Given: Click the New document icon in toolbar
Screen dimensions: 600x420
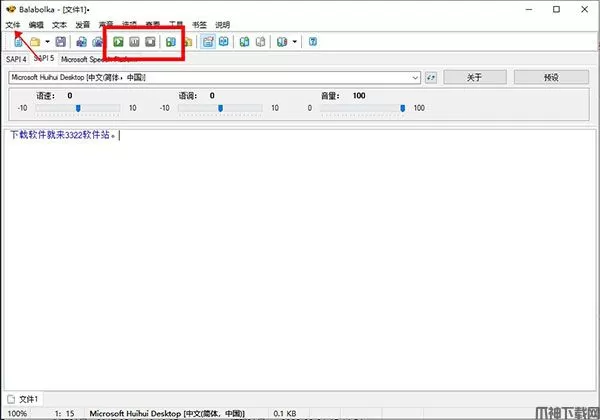Looking at the screenshot, I should 20,42.
